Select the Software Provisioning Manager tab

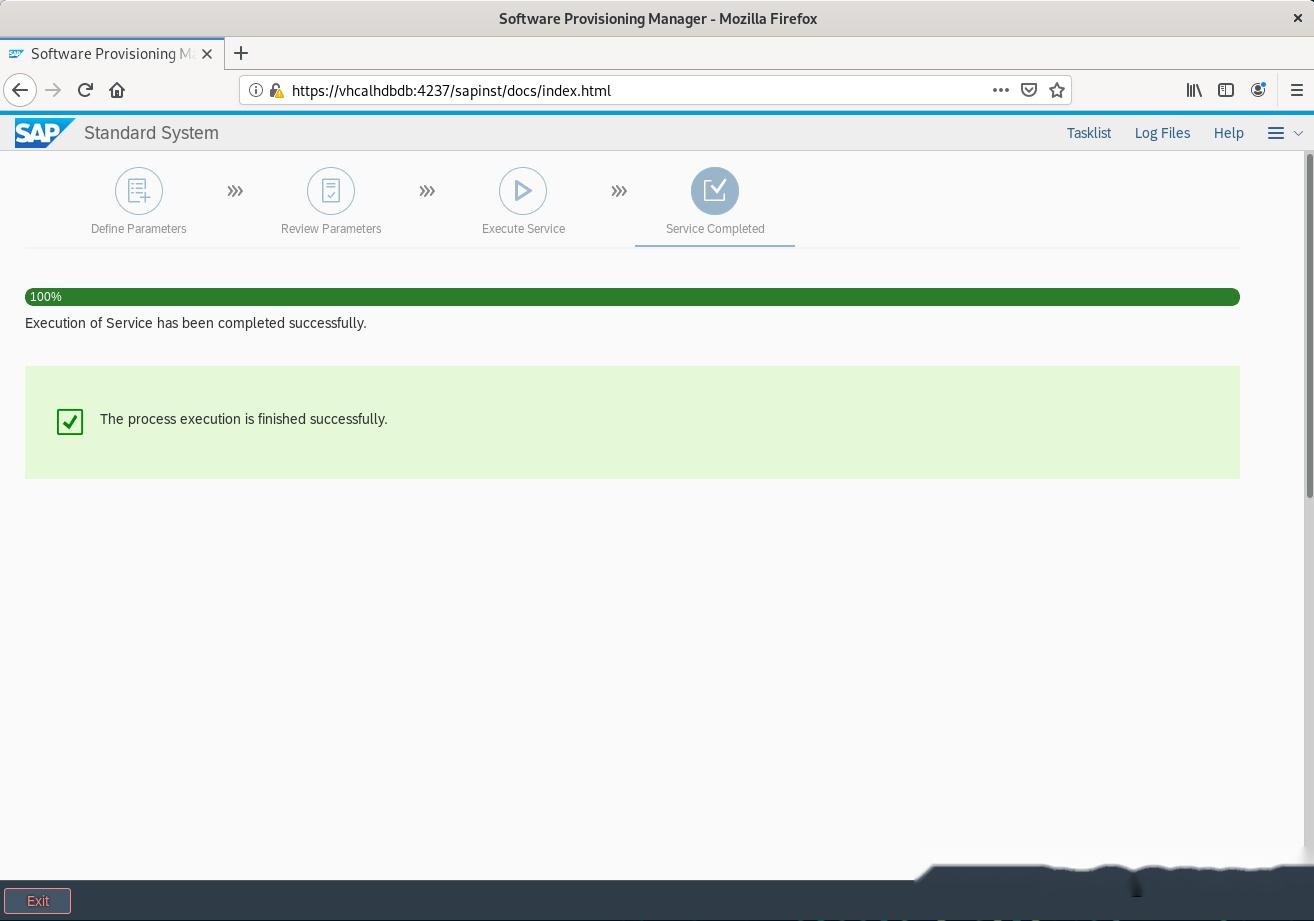[111, 54]
